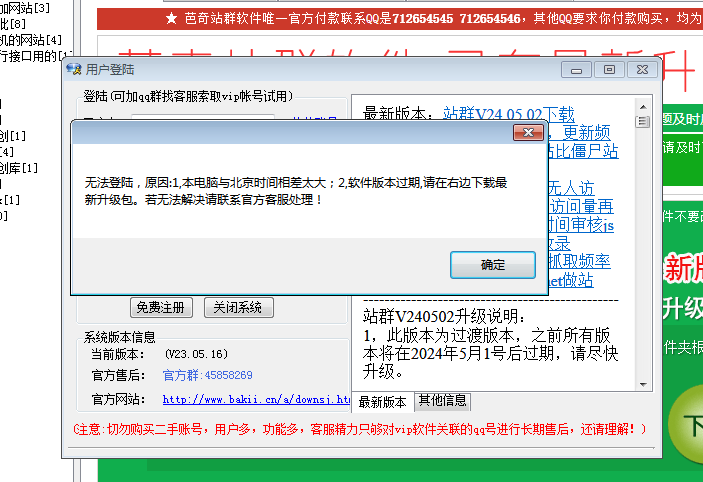Open the 访问量再 link
This screenshot has width=703, height=482.
coord(581,206)
